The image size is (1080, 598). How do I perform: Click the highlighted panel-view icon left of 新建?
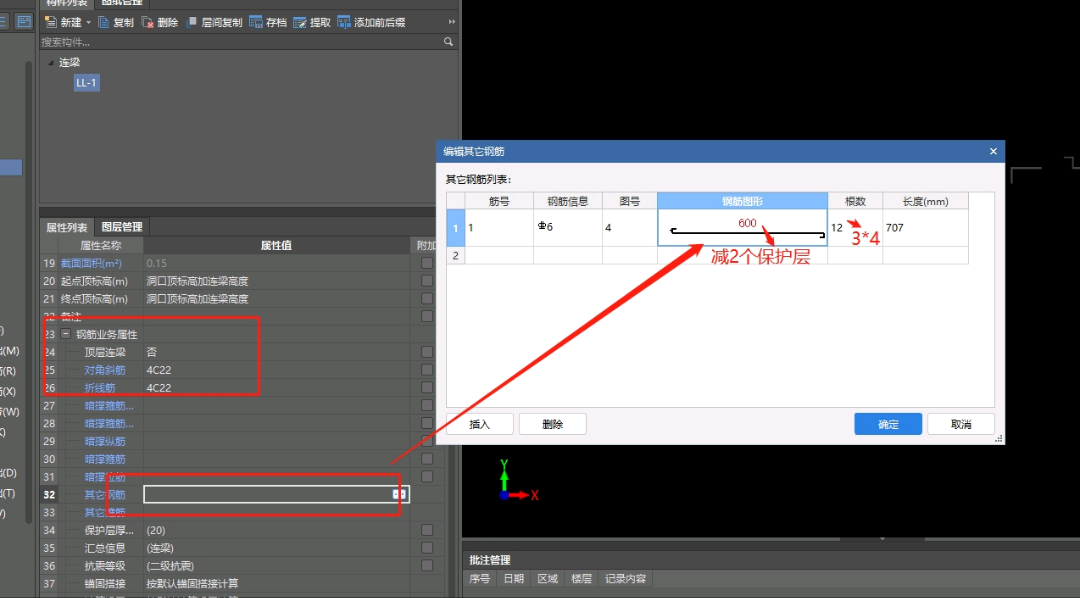point(24,21)
